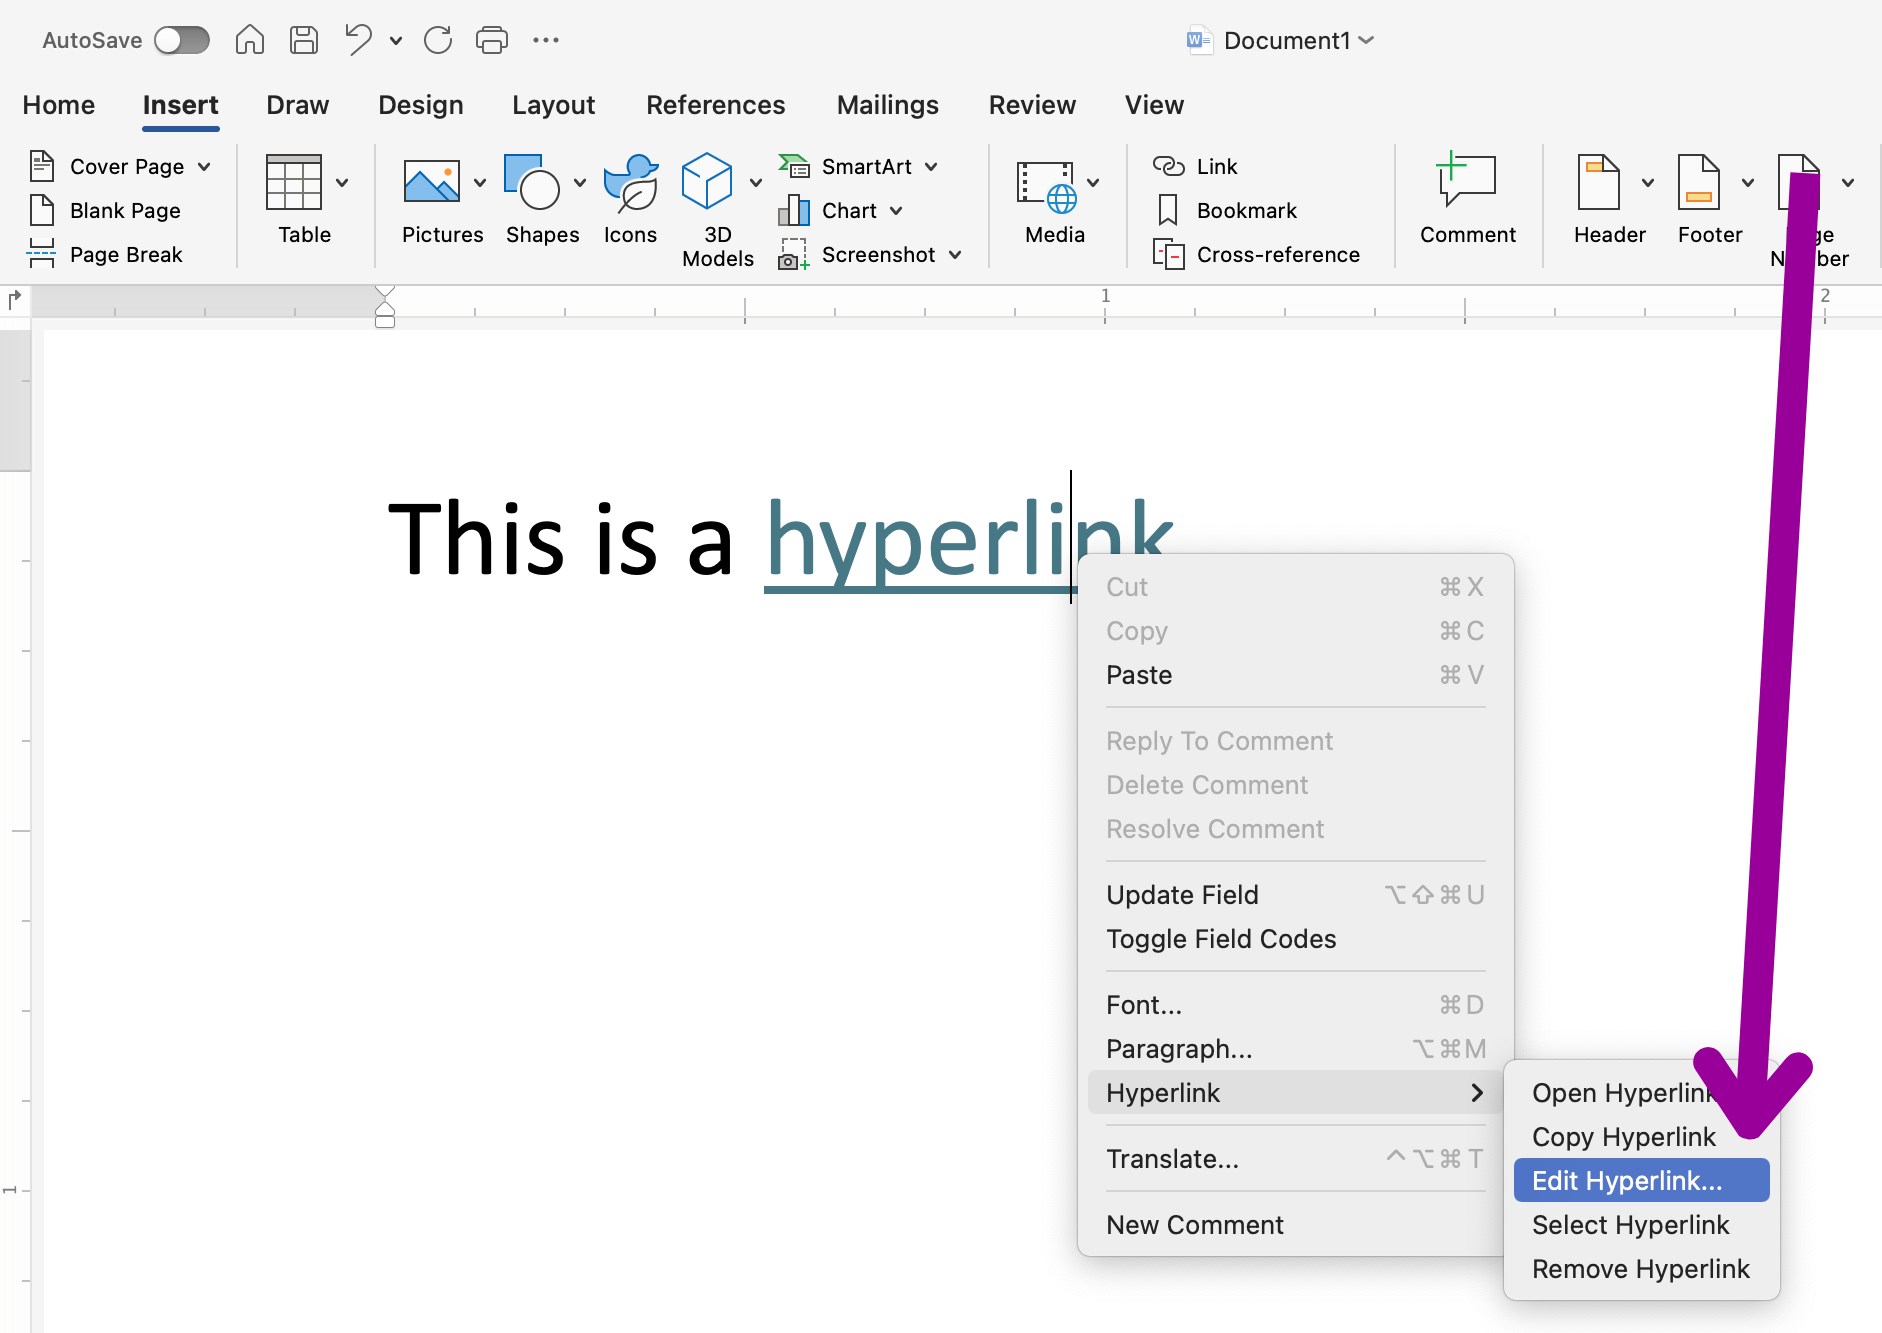The width and height of the screenshot is (1882, 1333).
Task: Choose Copy Hyperlink in submenu
Action: (x=1641, y=1137)
